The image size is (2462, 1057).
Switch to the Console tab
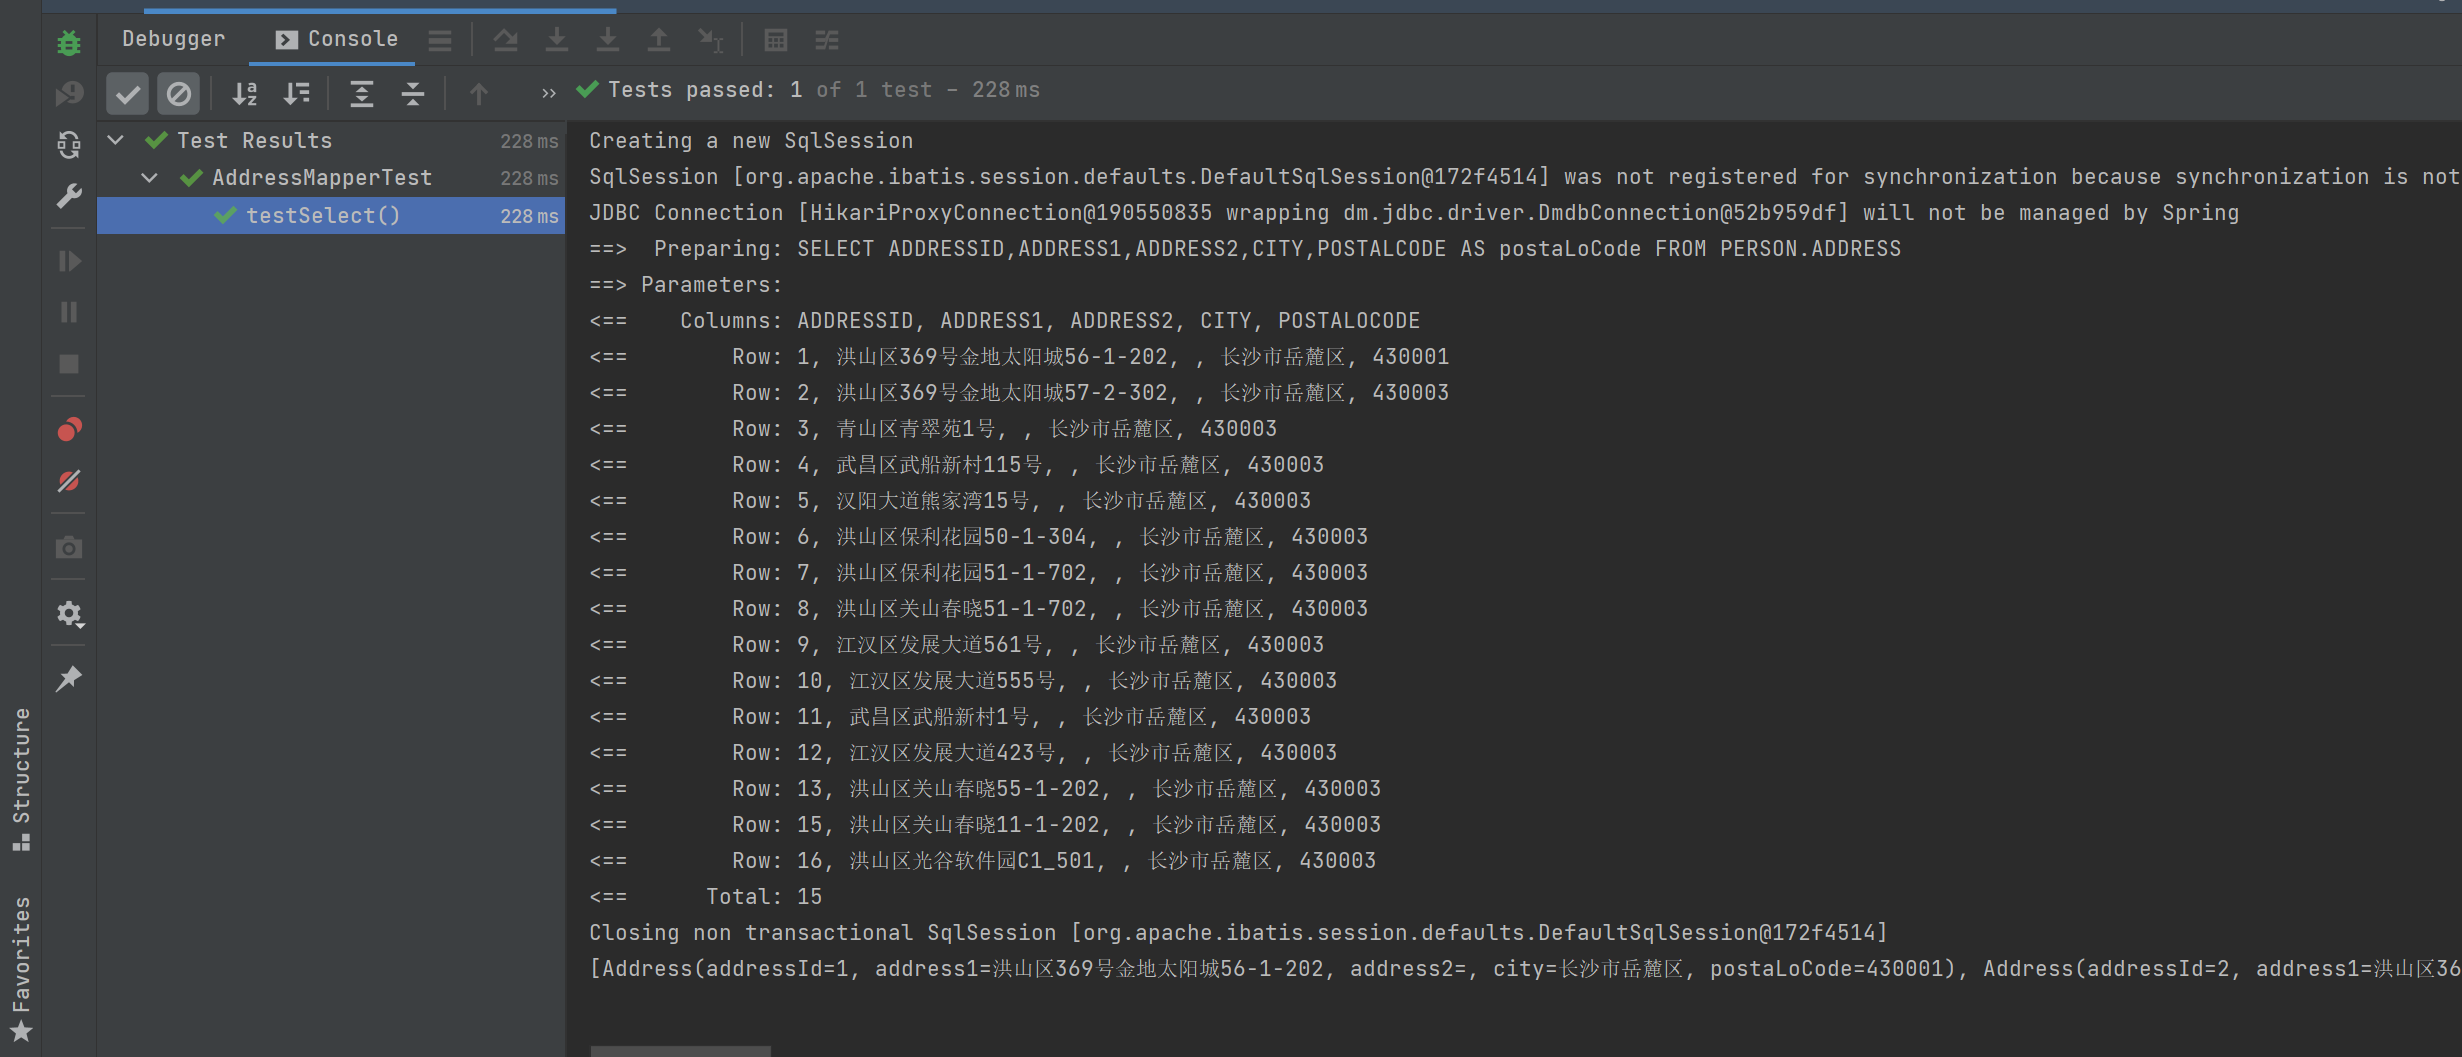pos(337,39)
